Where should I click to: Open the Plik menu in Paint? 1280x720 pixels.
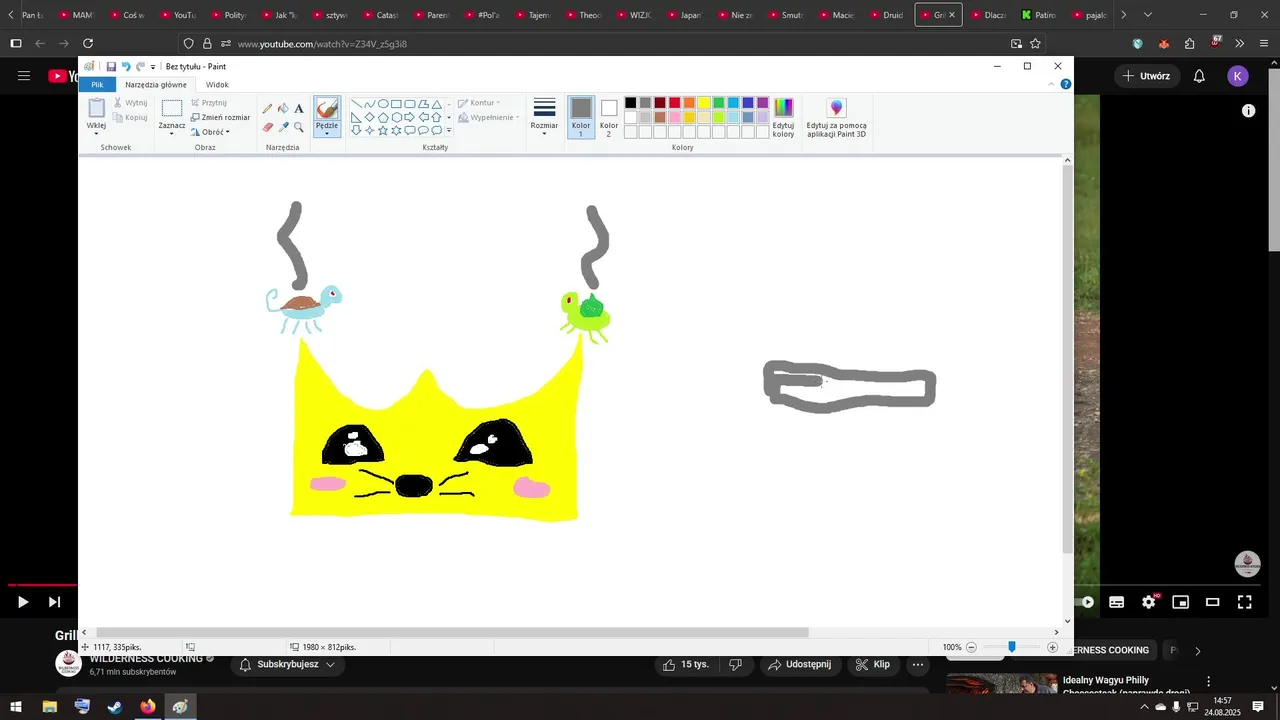tap(97, 85)
